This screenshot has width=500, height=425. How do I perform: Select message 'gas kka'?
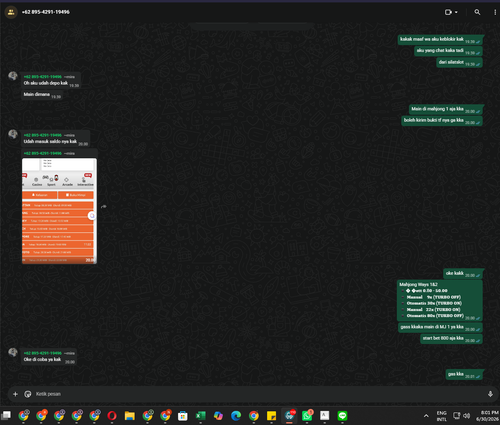click(464, 375)
